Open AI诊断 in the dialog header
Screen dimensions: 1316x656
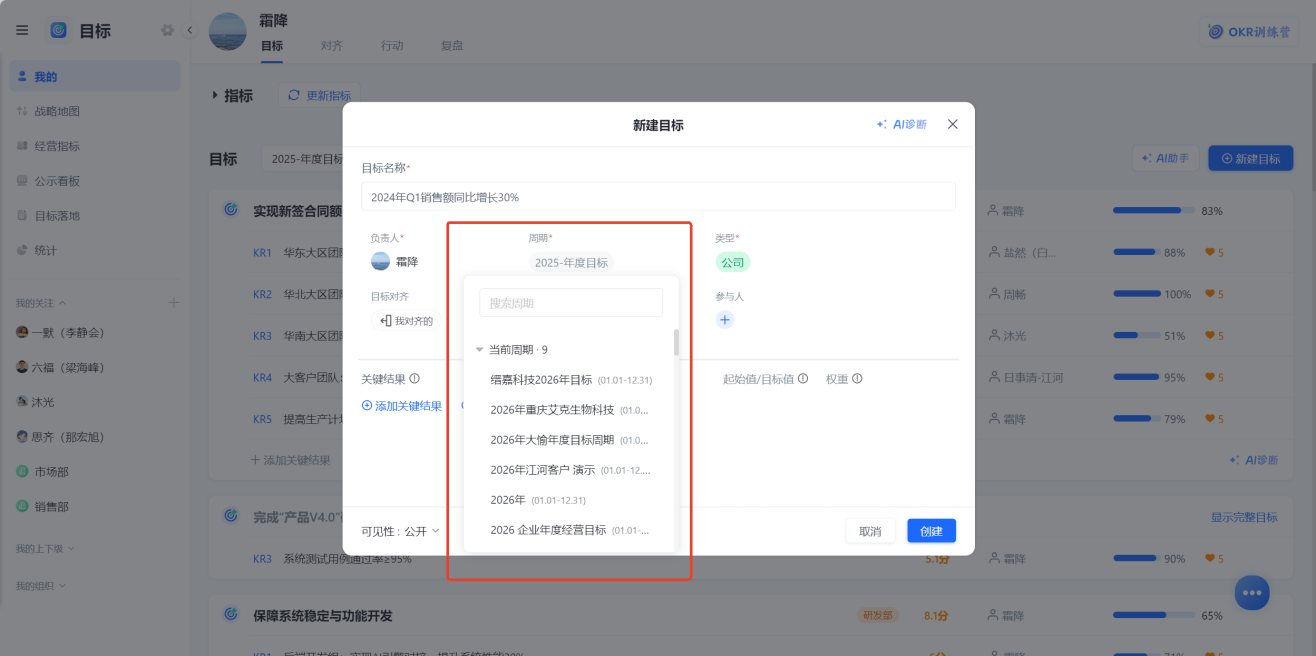(x=901, y=124)
